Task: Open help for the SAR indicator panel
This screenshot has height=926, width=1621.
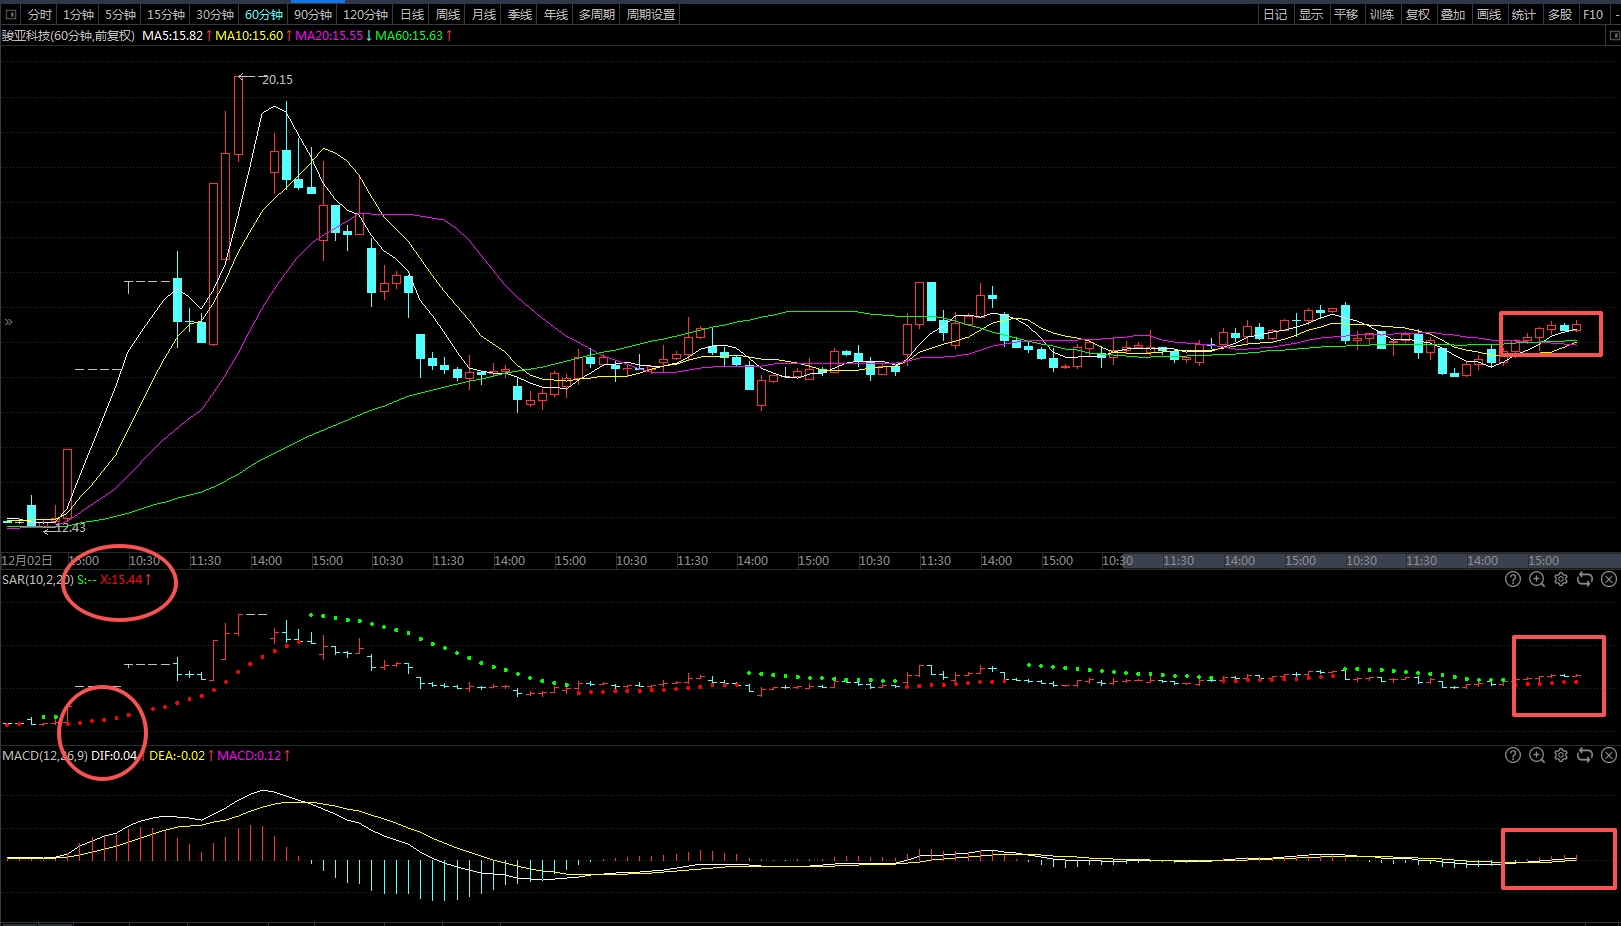Action: coord(1513,579)
